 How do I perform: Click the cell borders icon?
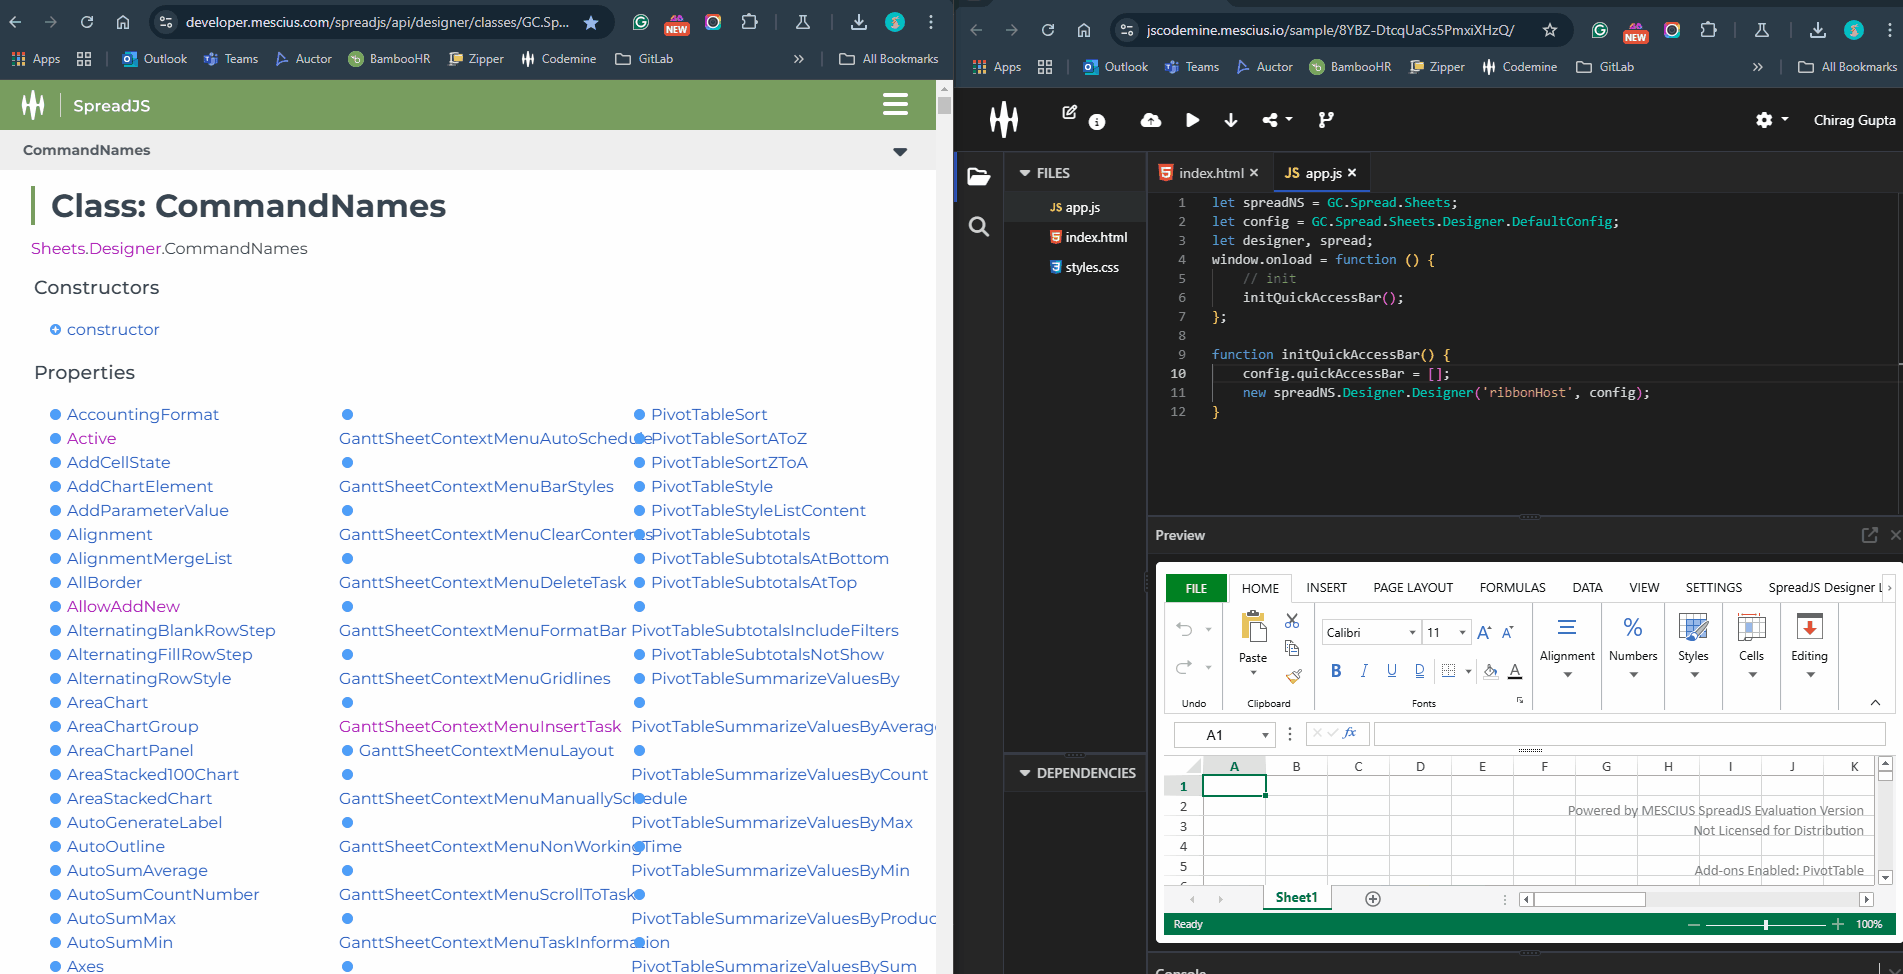click(x=1448, y=671)
